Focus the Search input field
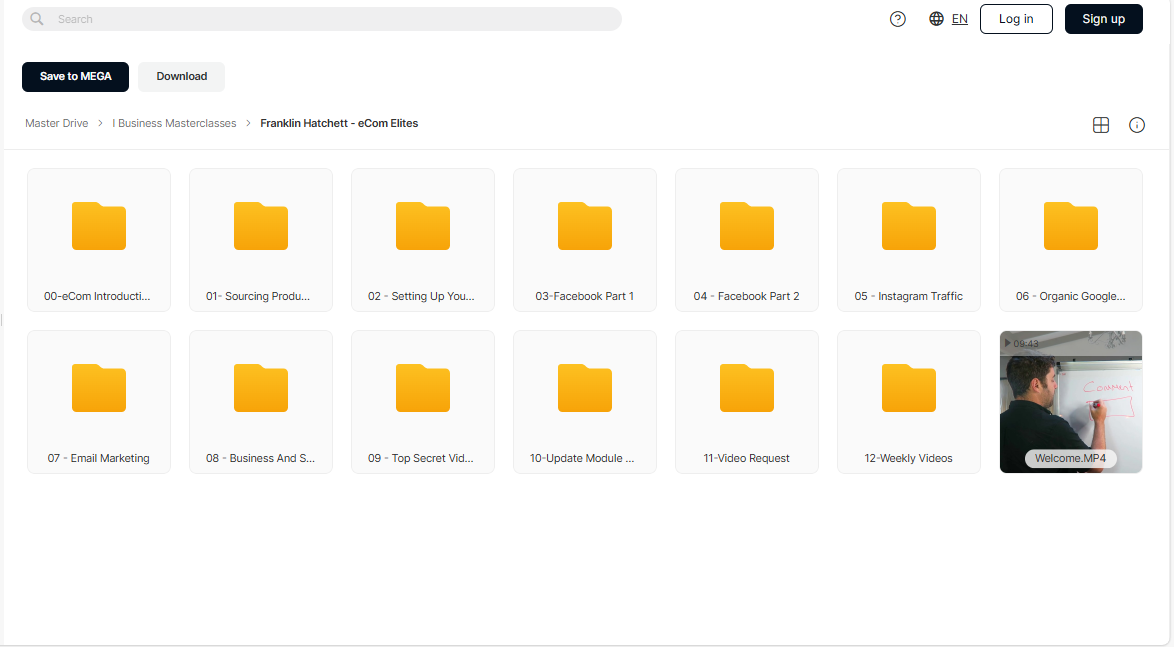Viewport: 1174px width, 647px height. pos(322,19)
